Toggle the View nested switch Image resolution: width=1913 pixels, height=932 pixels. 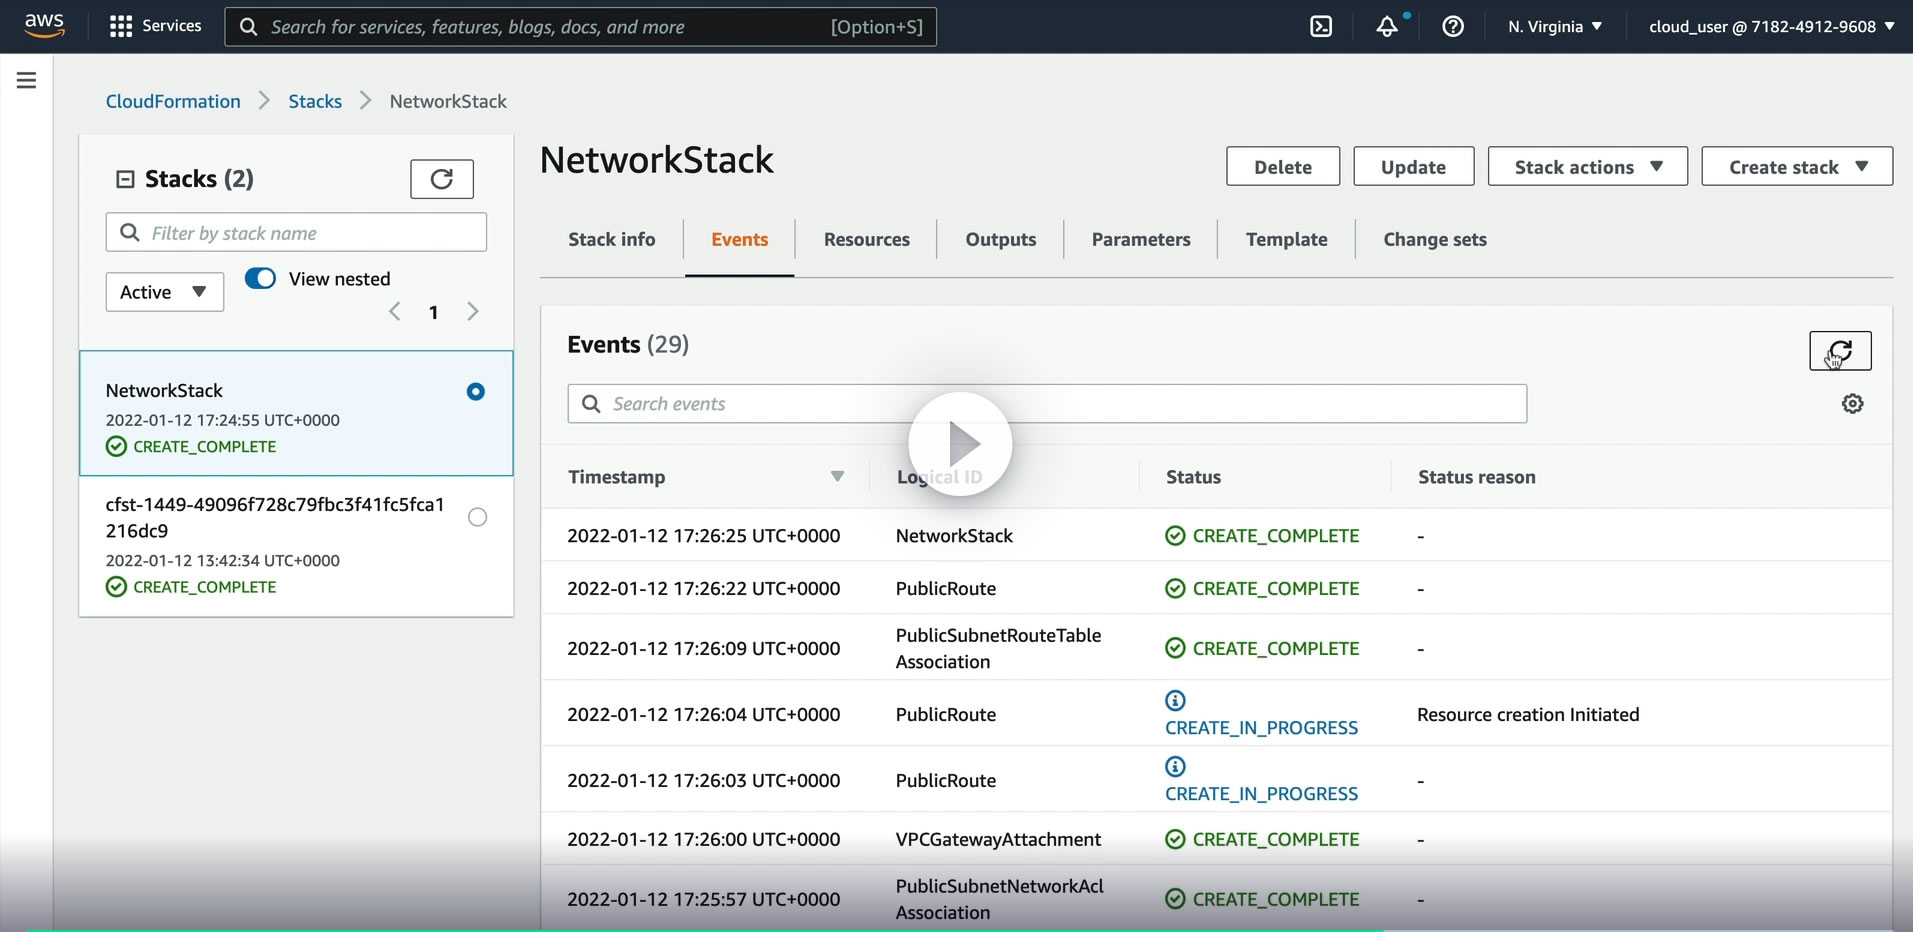260,279
